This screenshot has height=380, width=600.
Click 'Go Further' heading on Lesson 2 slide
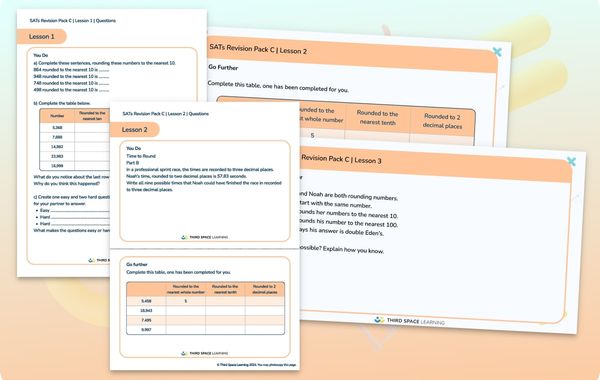(x=223, y=67)
